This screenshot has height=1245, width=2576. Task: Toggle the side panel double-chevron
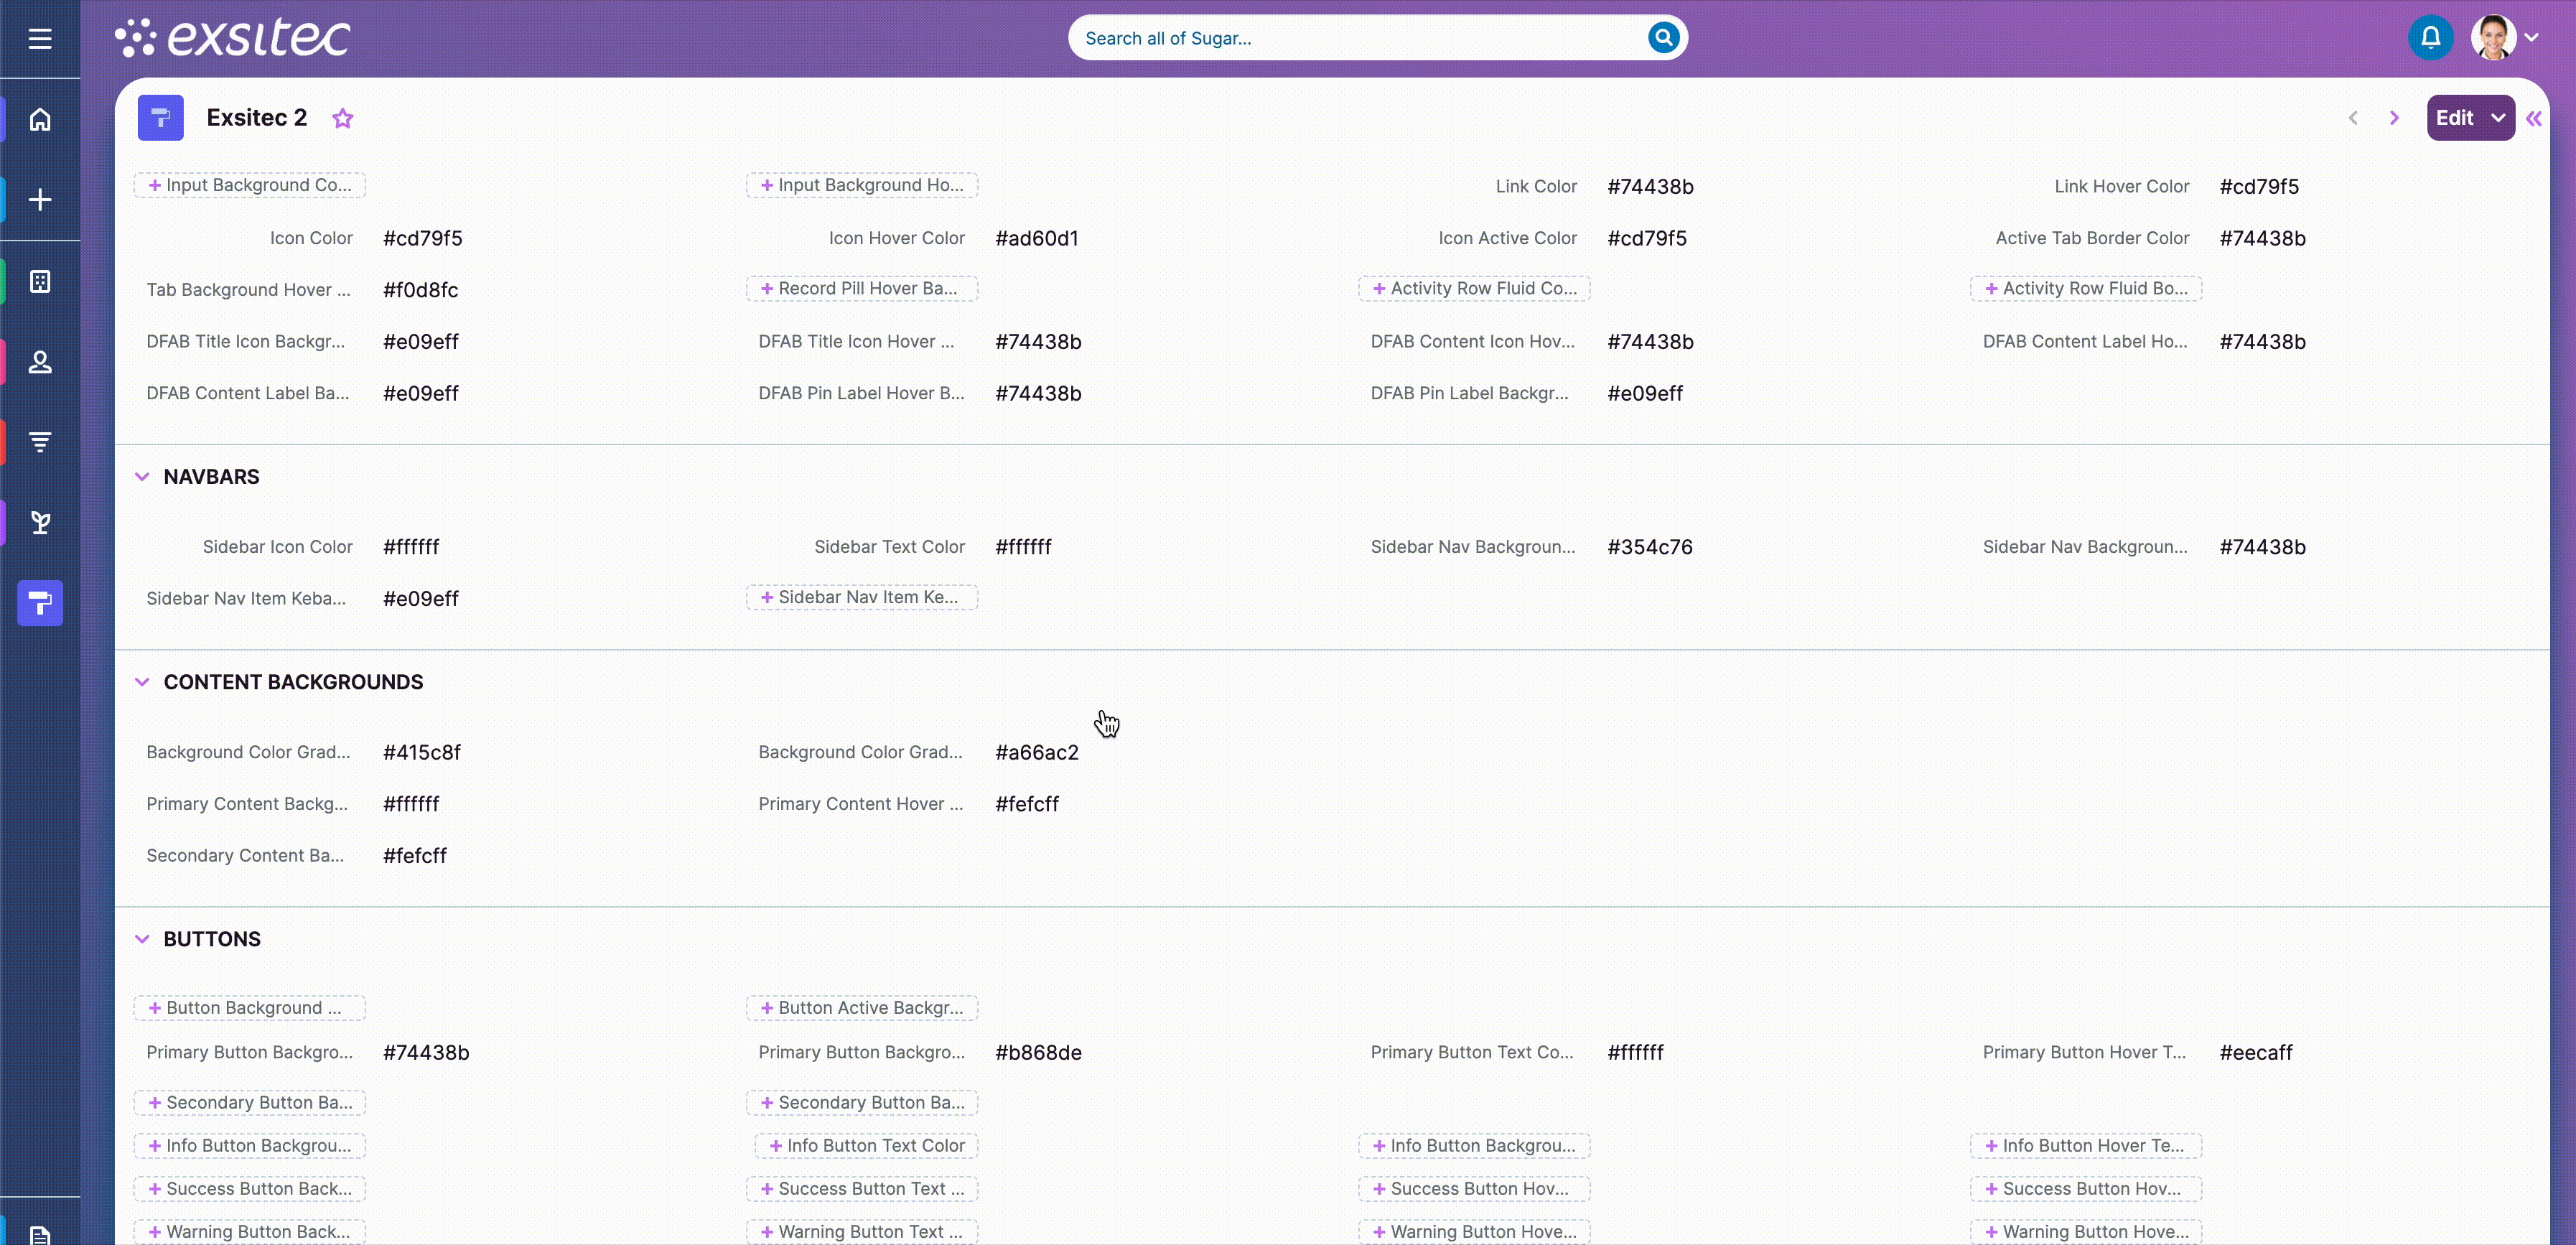tap(2533, 119)
